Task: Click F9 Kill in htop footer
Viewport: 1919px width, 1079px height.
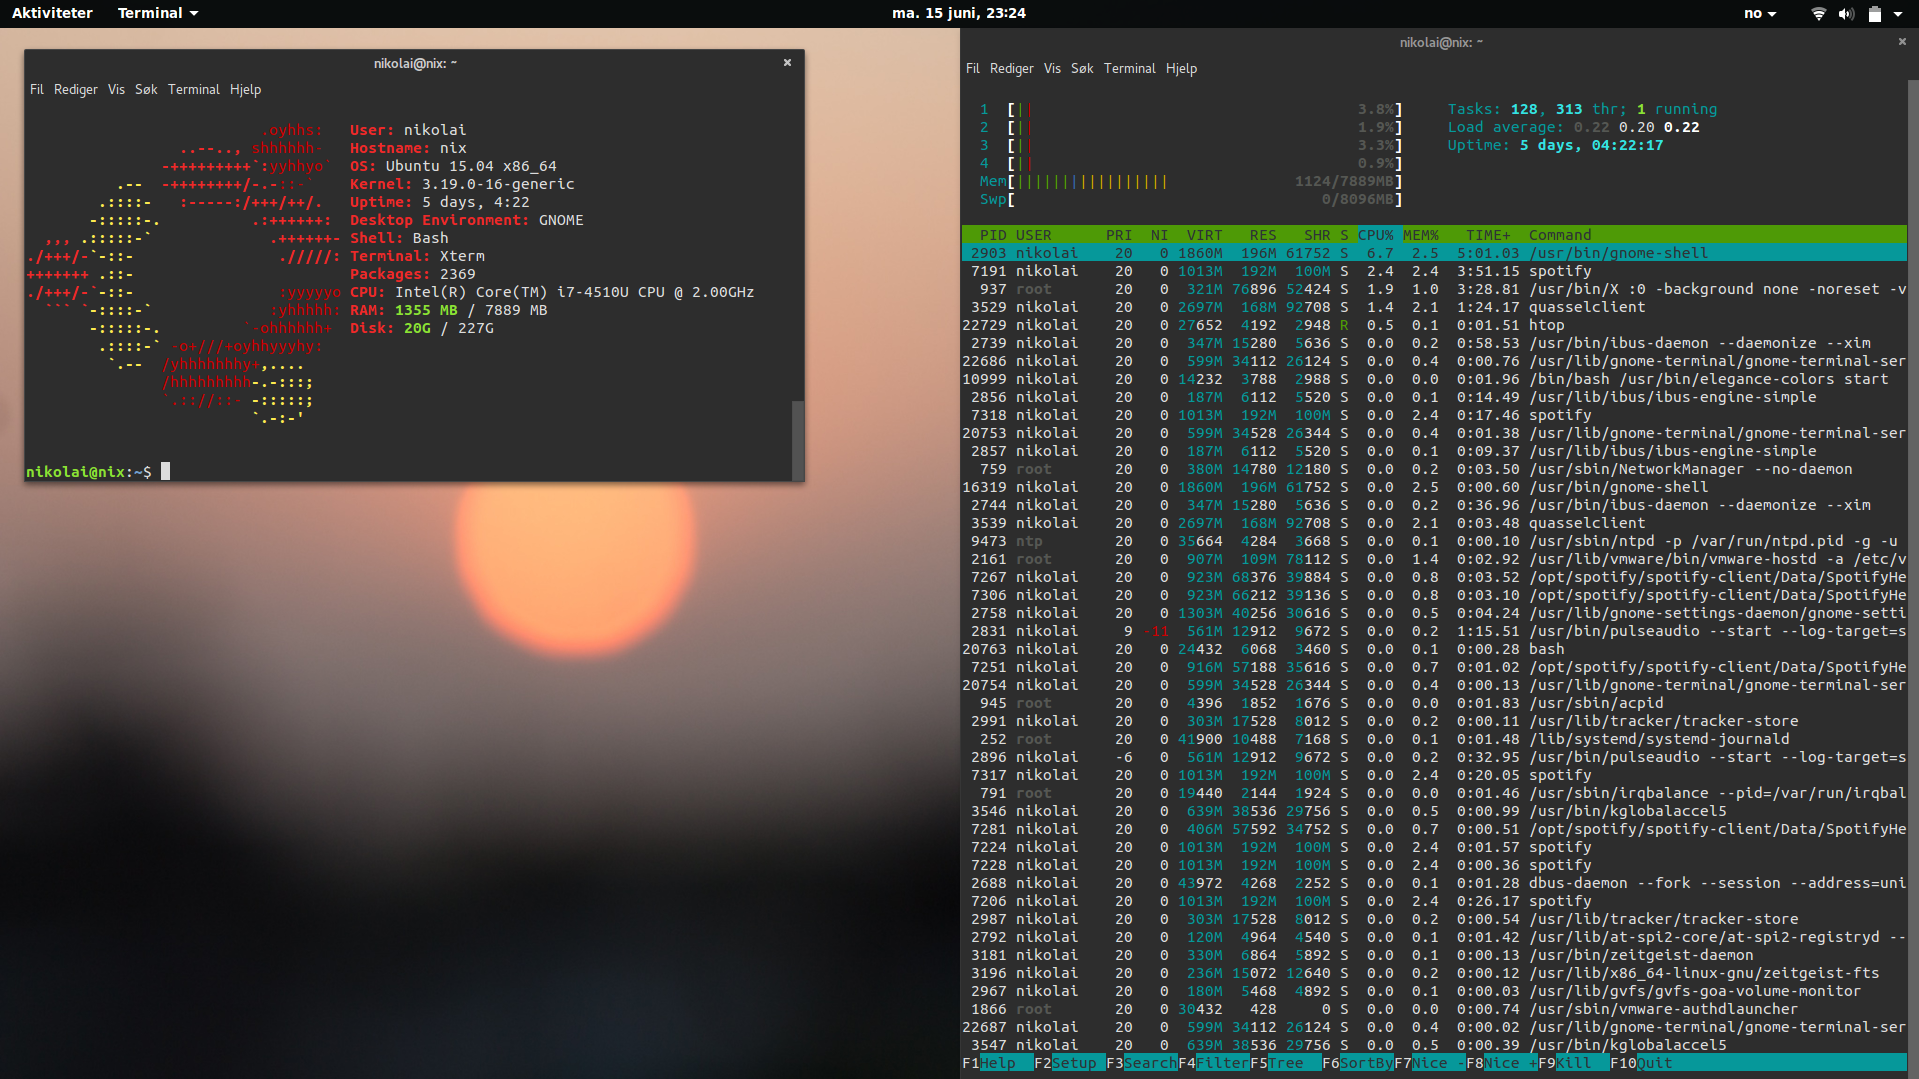Action: click(1573, 1063)
